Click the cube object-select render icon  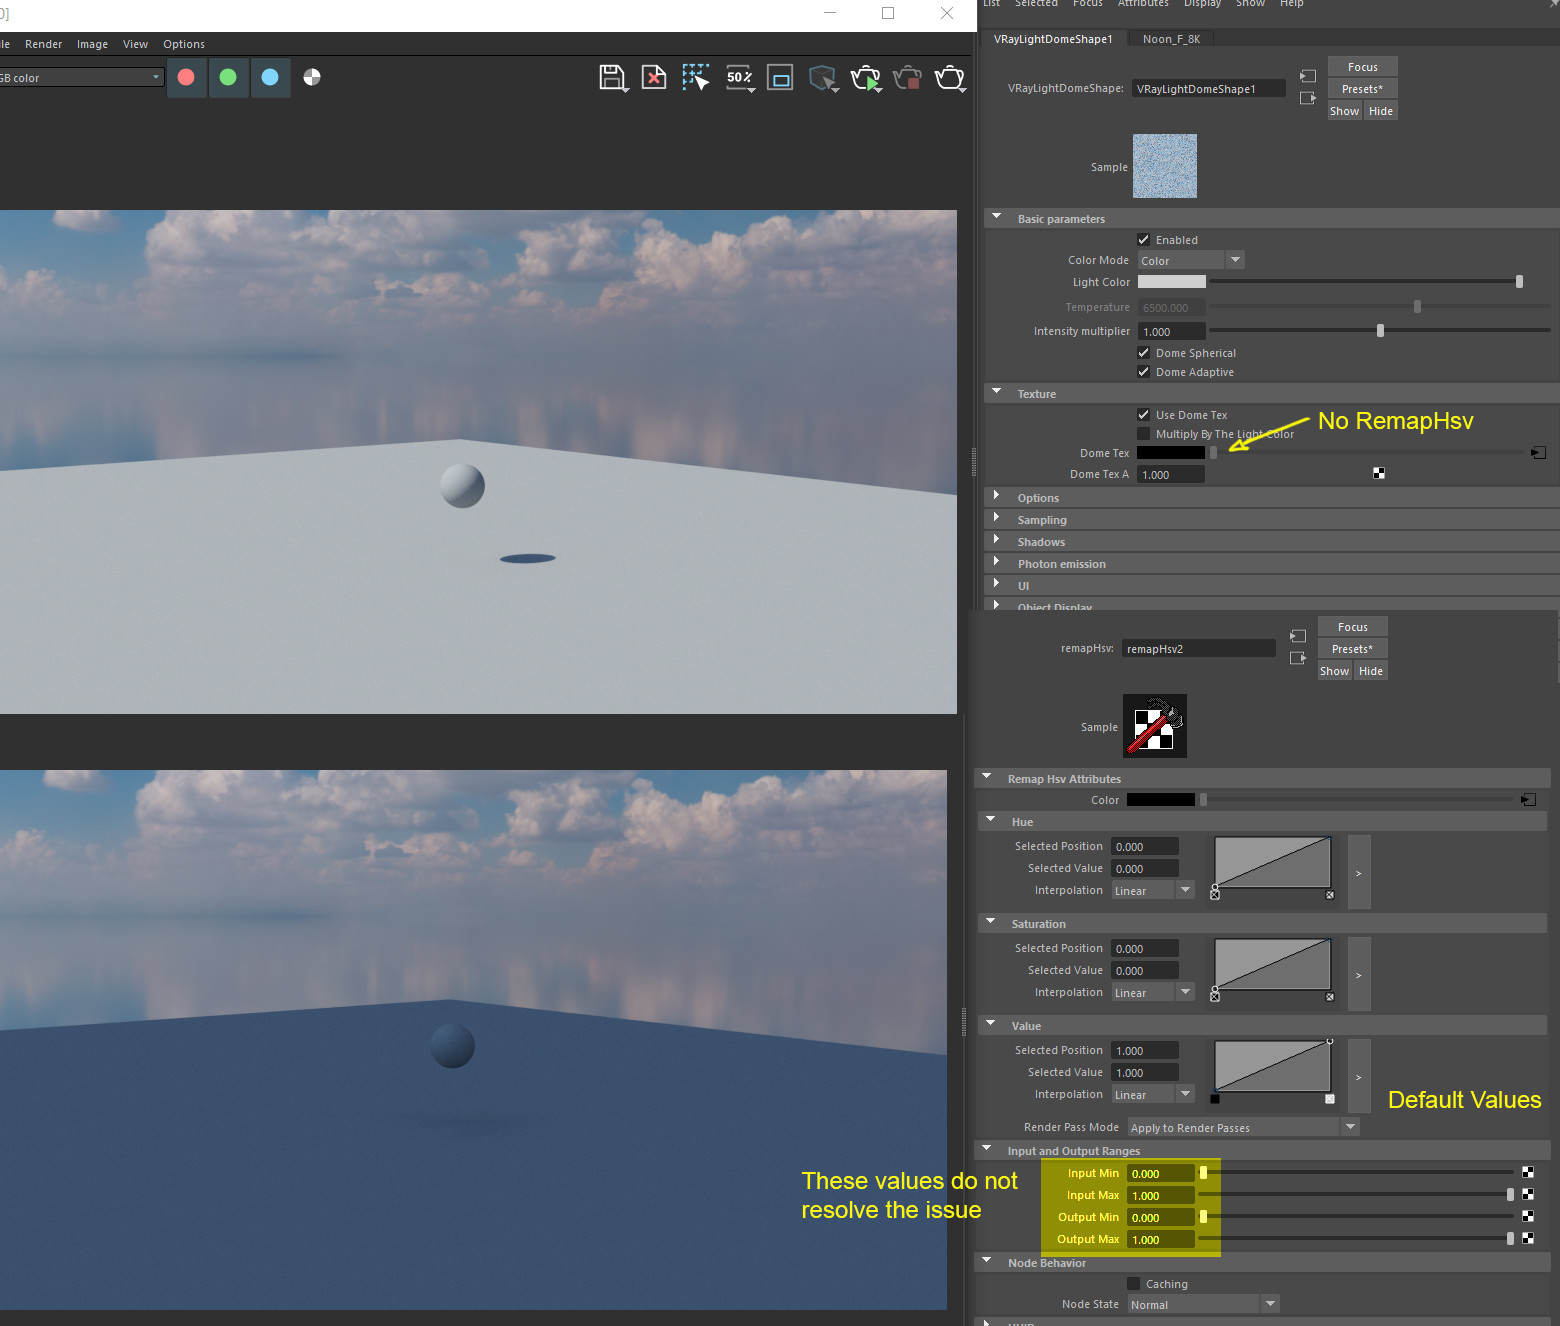tap(823, 77)
